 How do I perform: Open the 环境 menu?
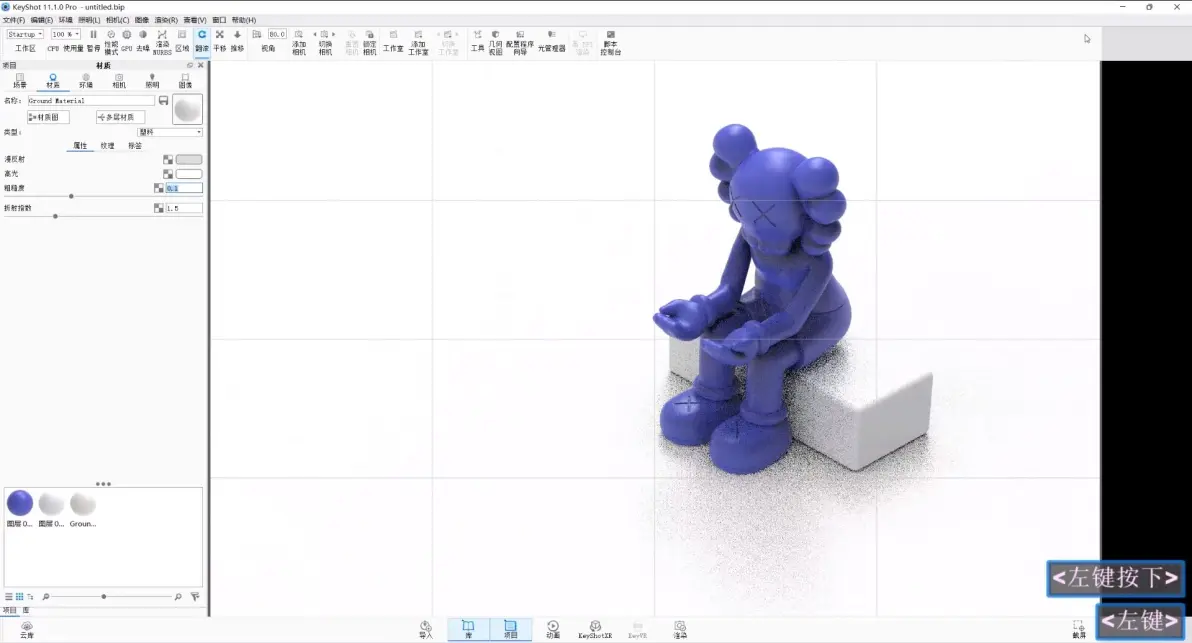(x=65, y=20)
